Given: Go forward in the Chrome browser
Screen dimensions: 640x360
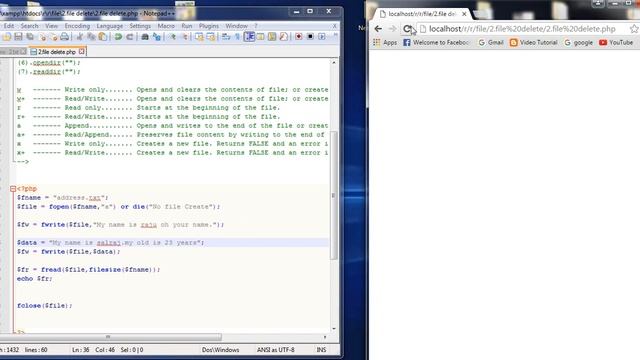Looking at the screenshot, I should 392,29.
